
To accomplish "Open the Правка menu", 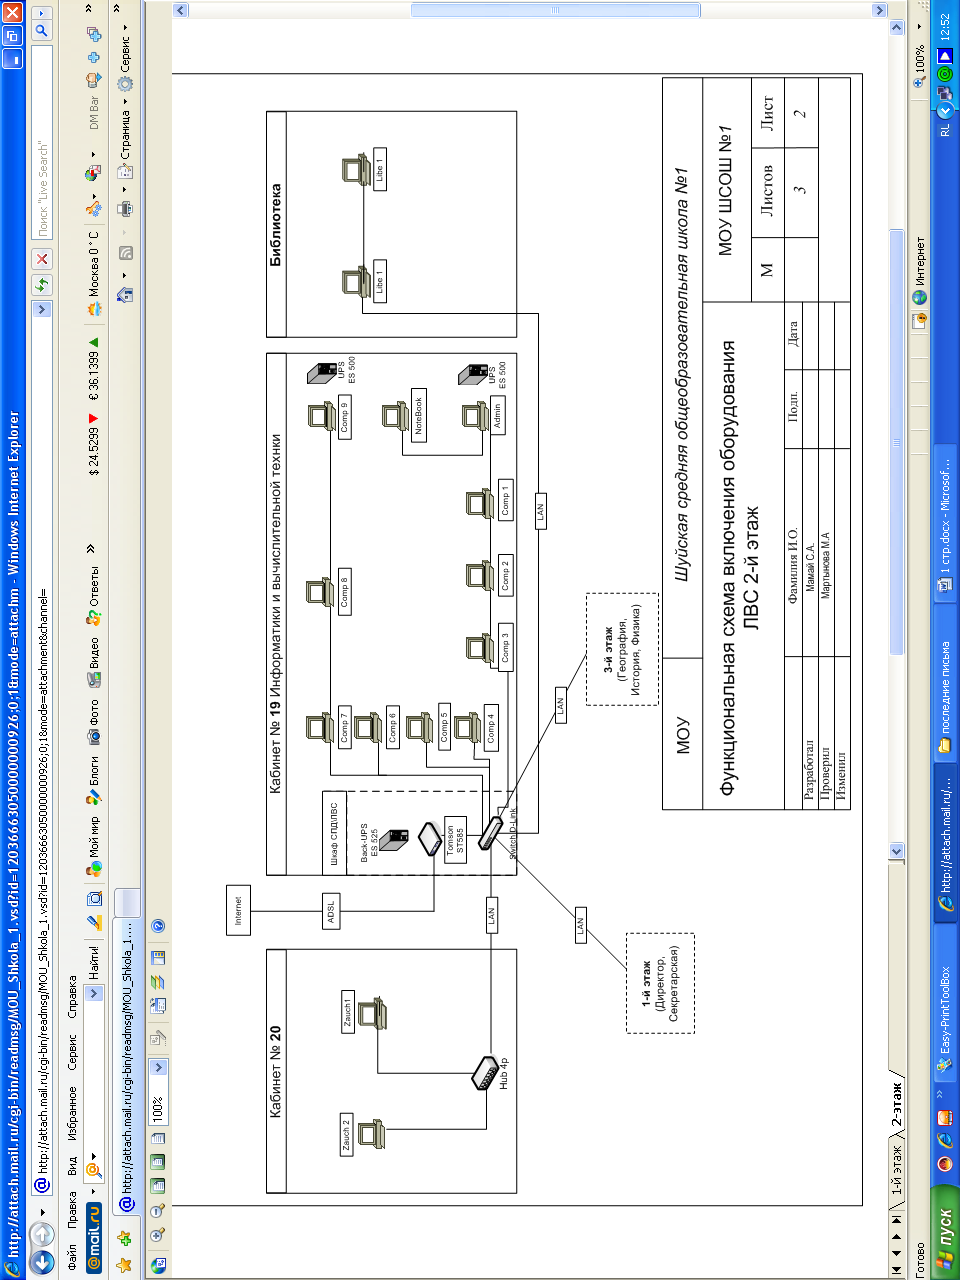I will pos(72,1208).
